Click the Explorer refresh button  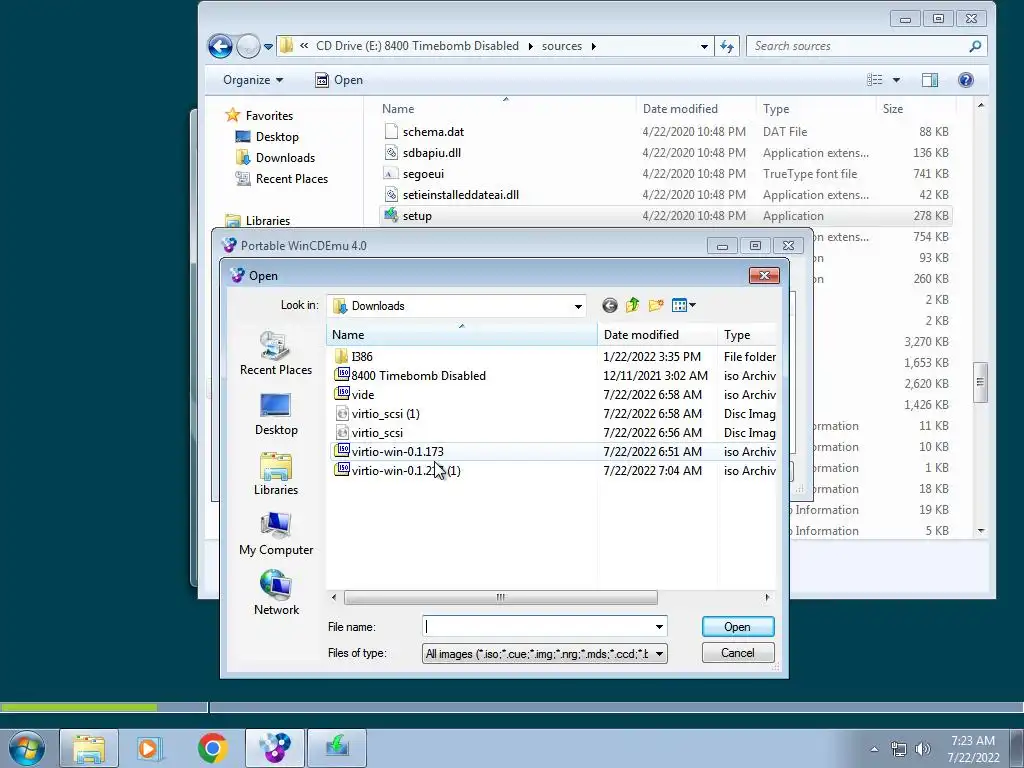(x=727, y=46)
